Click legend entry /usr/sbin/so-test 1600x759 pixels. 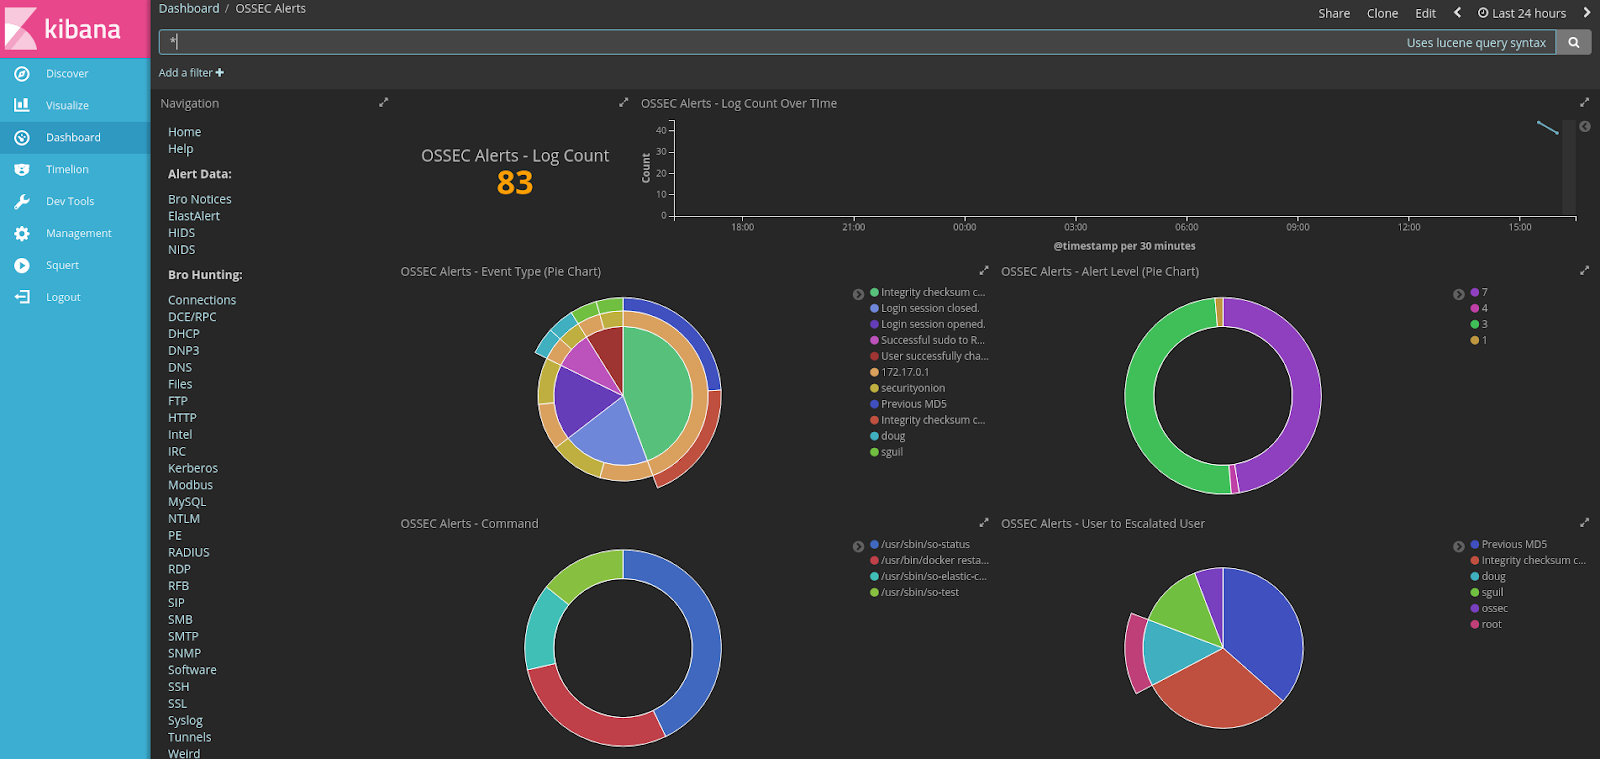point(919,592)
